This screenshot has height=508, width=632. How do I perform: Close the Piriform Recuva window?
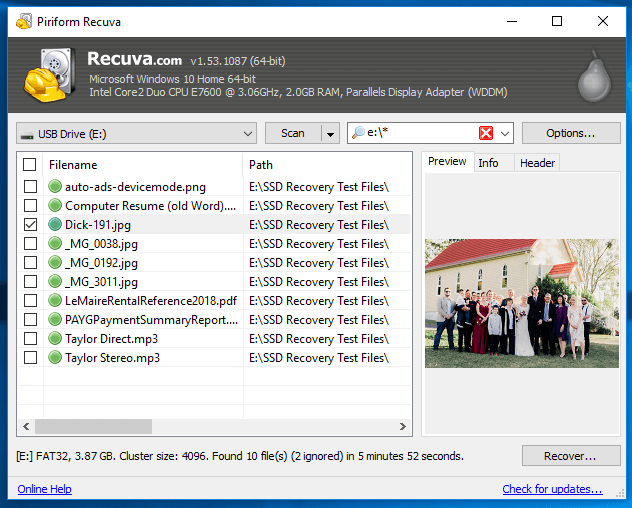click(603, 21)
